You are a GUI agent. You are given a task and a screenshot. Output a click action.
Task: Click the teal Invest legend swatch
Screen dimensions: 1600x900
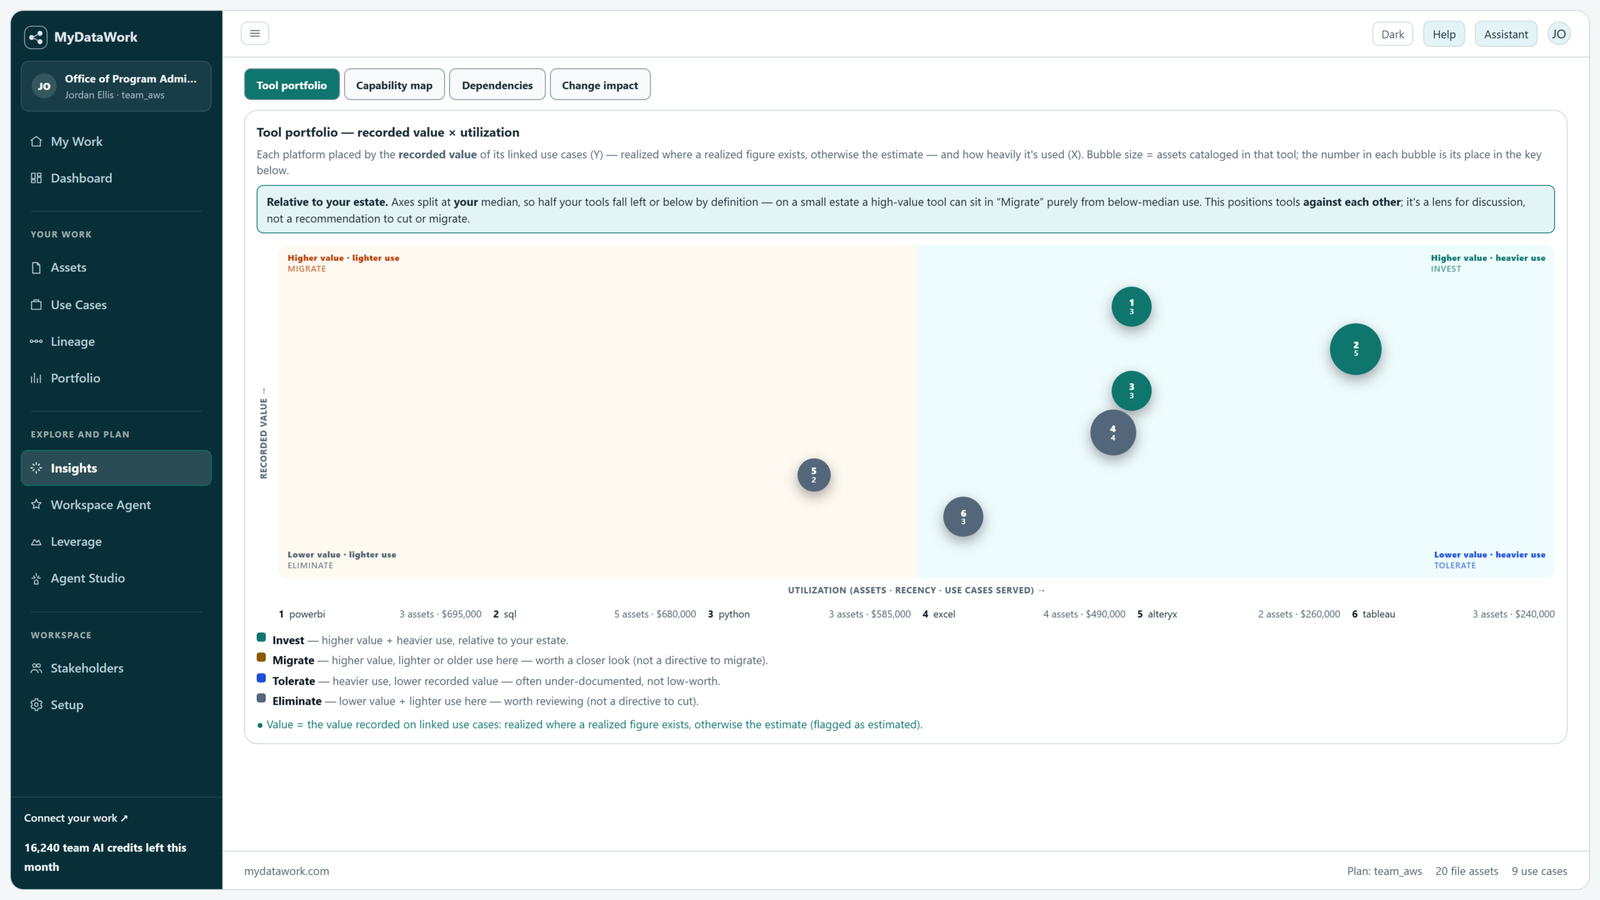click(261, 637)
